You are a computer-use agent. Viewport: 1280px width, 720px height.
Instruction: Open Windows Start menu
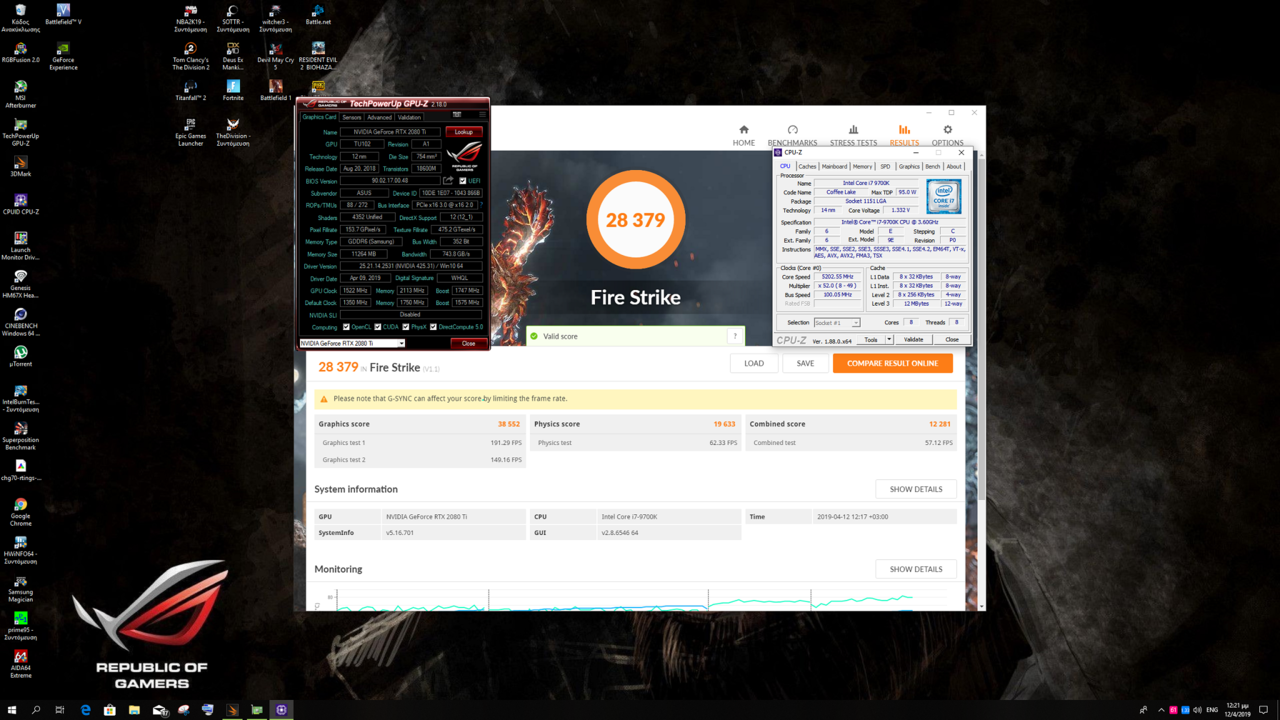pyautogui.click(x=11, y=710)
